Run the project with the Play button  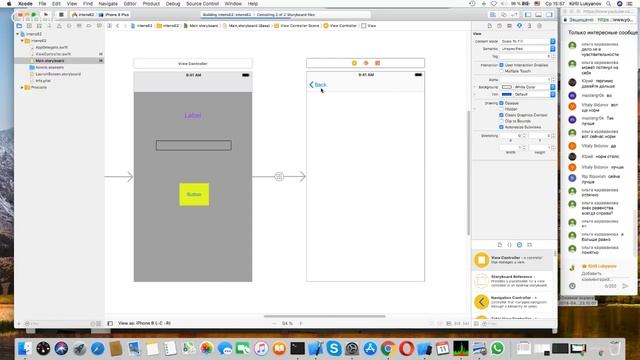[x=46, y=14]
